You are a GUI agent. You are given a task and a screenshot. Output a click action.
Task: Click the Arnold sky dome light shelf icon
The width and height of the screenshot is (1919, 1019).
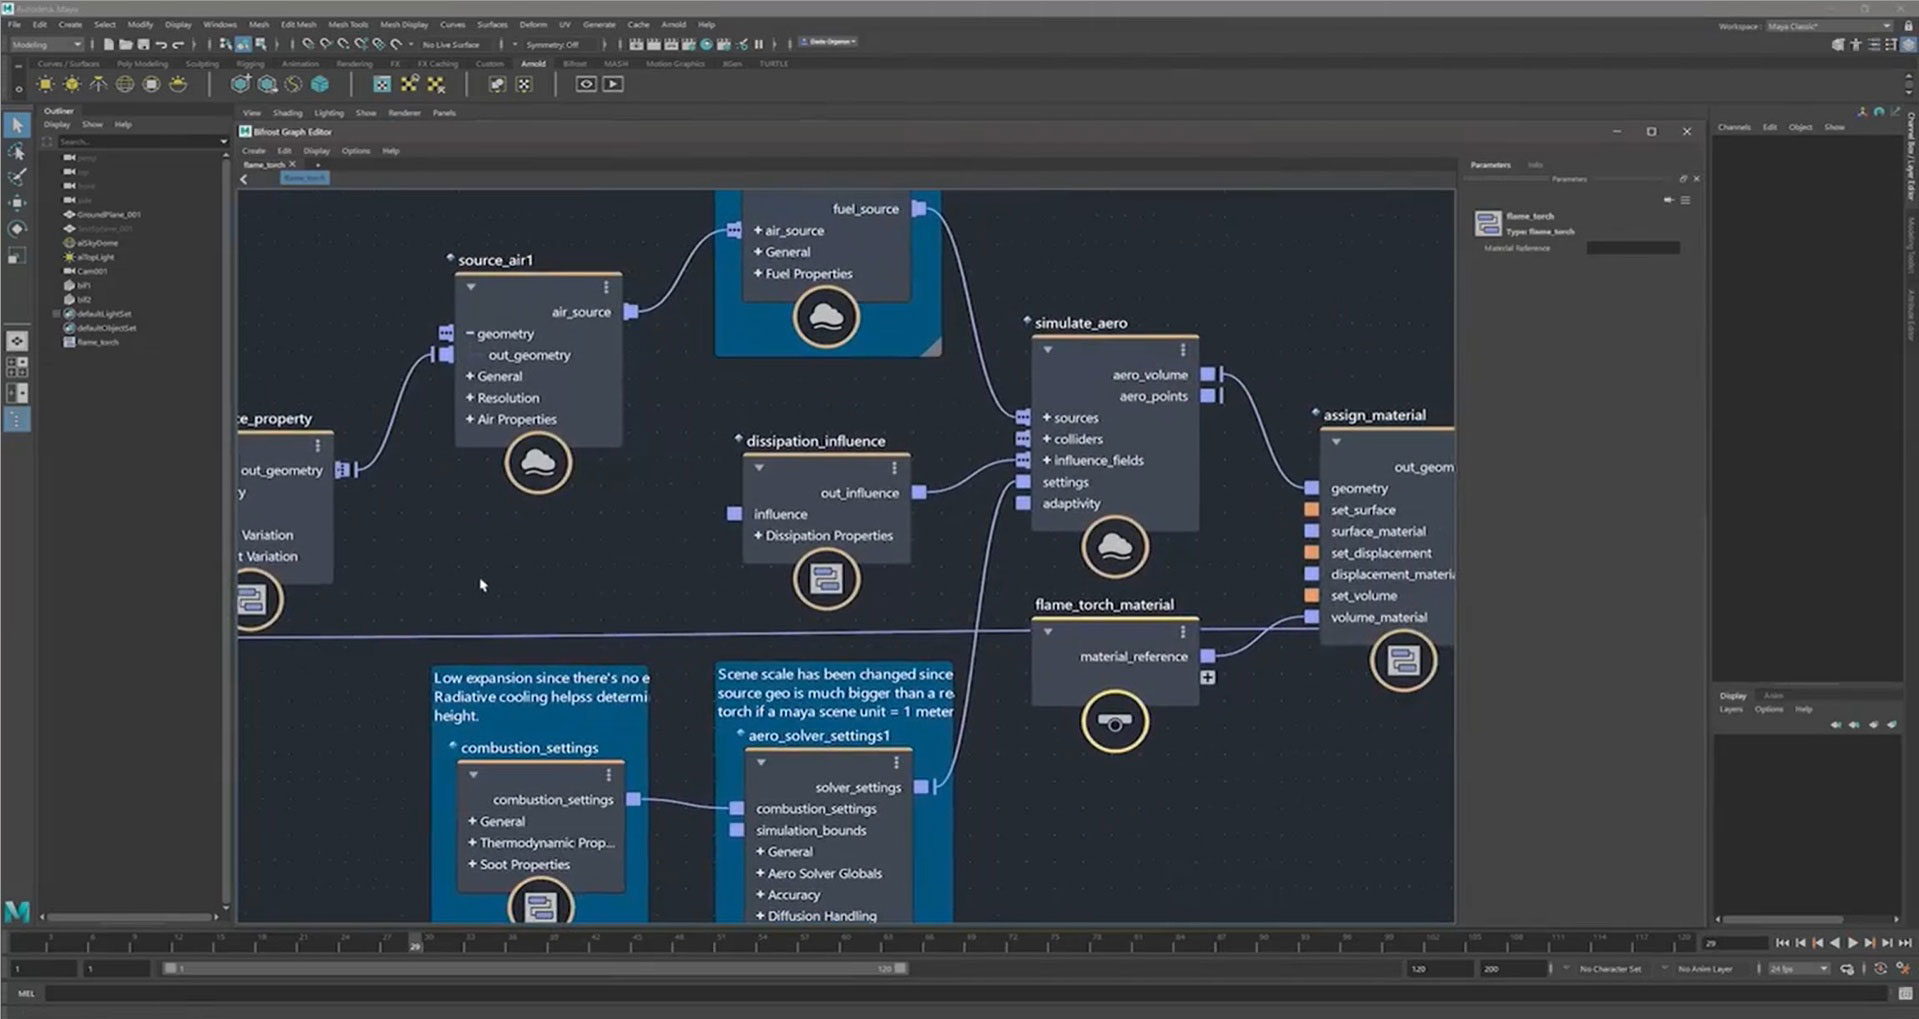(125, 84)
